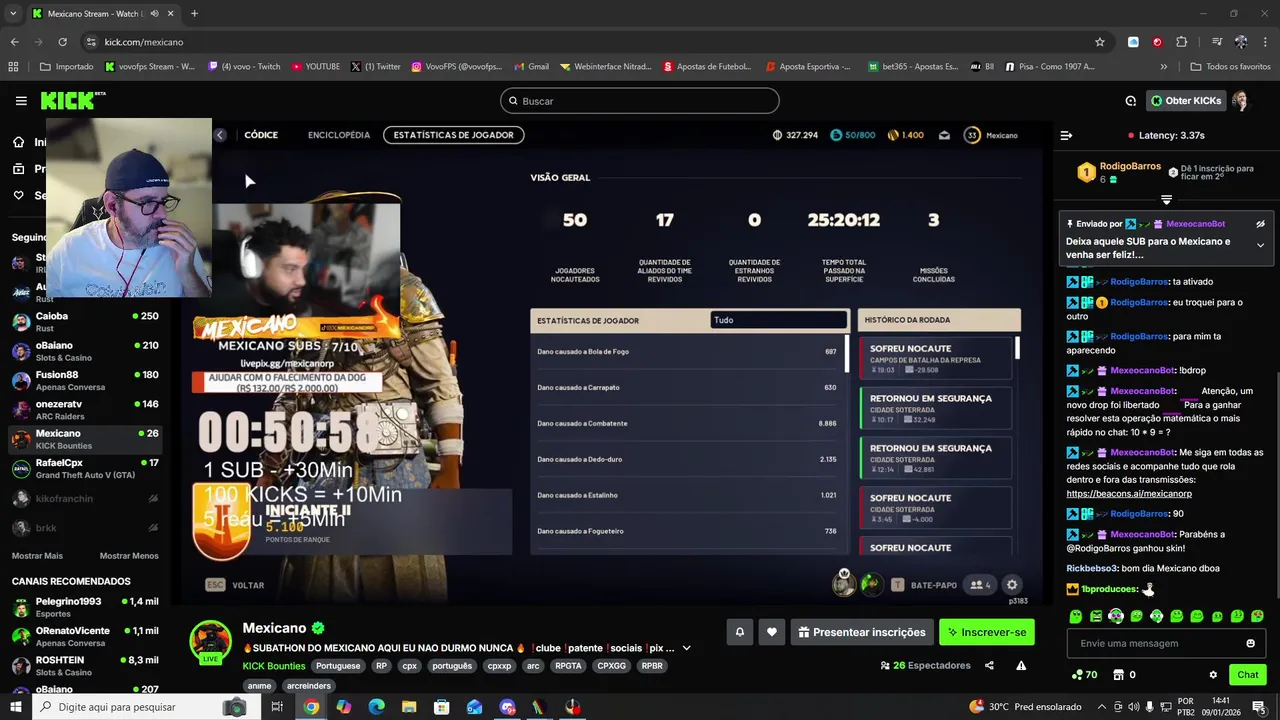Viewport: 1280px width, 720px height.
Task: Click the in-game settings gear near BATE-PAPO
Action: click(x=1012, y=585)
